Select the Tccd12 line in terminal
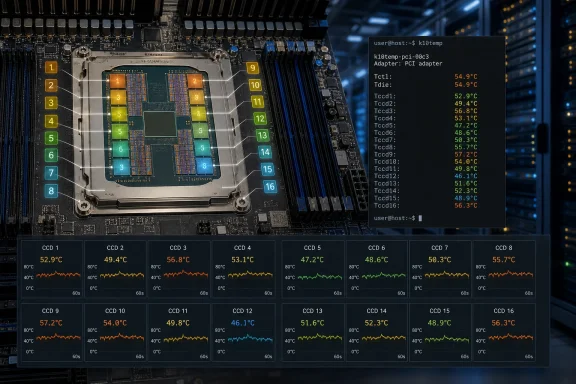Viewport: 576px width, 384px height. tap(425, 176)
